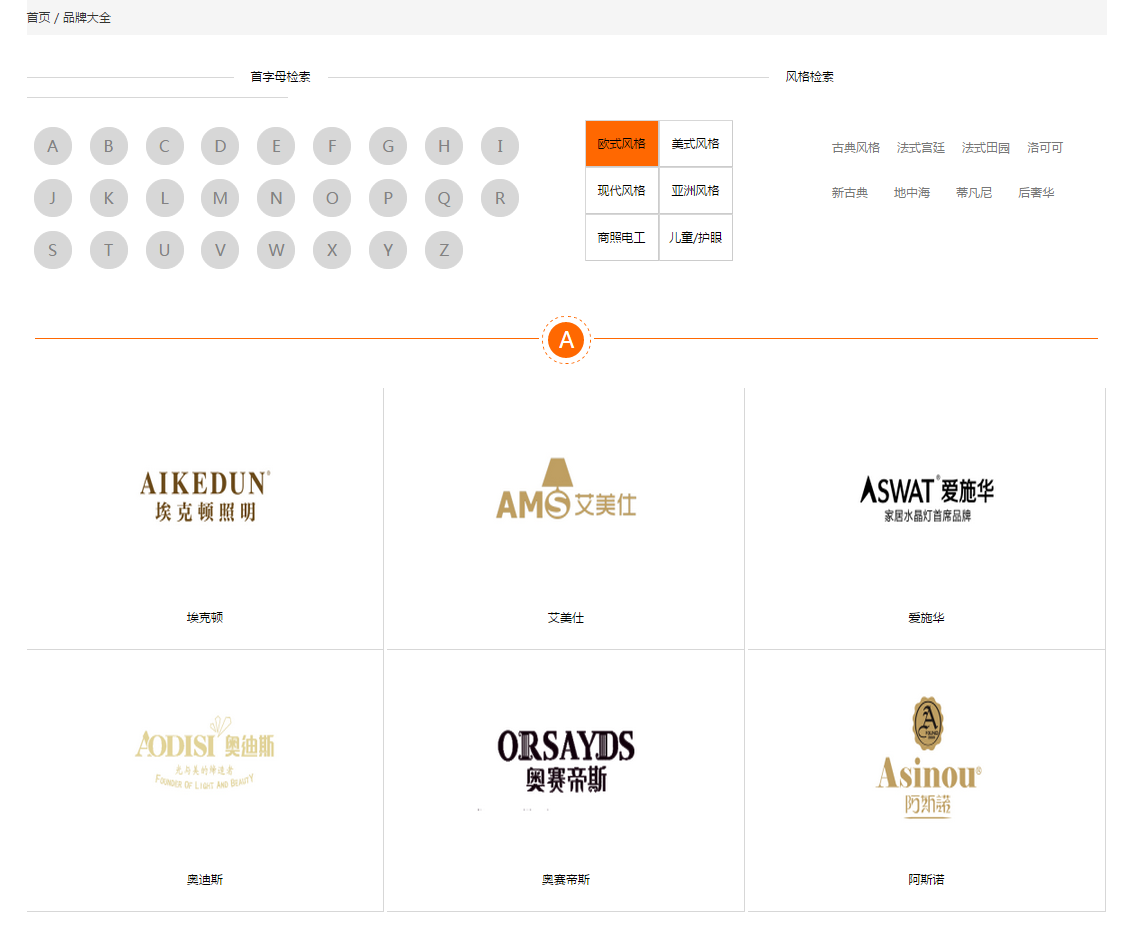Select the letter R circle
The image size is (1125, 926).
pyautogui.click(x=500, y=198)
